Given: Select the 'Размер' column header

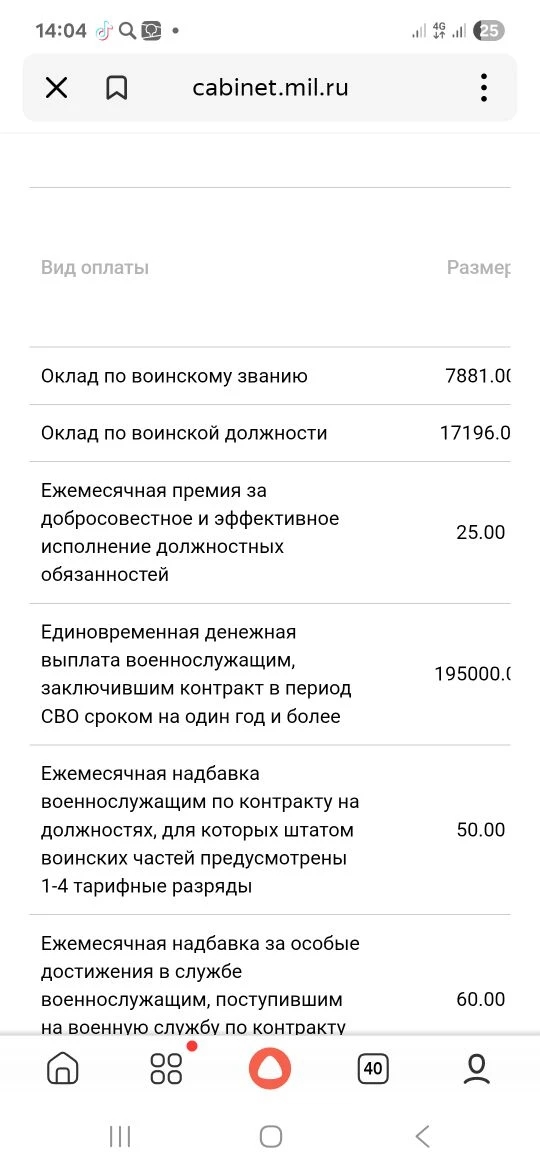Looking at the screenshot, I should (478, 268).
